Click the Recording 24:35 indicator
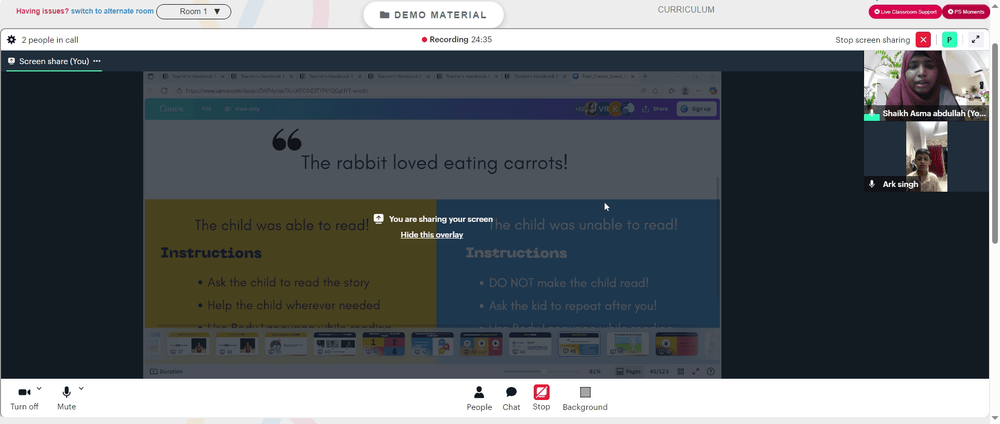The height and width of the screenshot is (424, 1000). coord(457,40)
